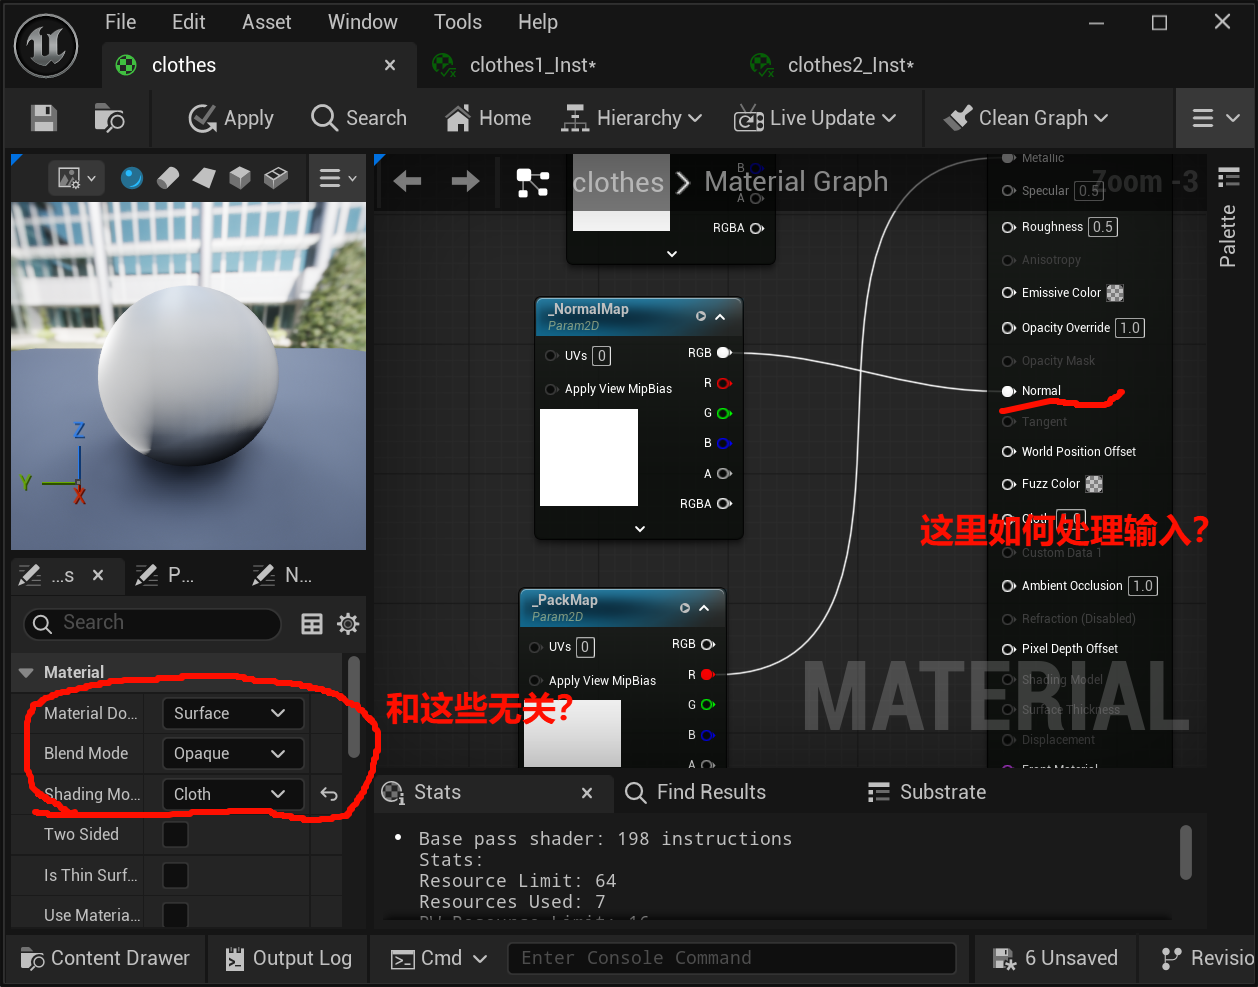Image resolution: width=1258 pixels, height=987 pixels.
Task: Click the _NormalMap red R output pin
Action: [x=725, y=383]
